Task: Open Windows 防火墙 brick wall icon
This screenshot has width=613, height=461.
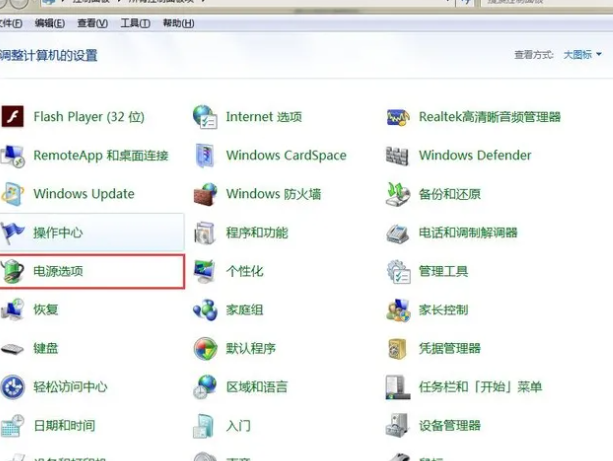Action: coord(205,194)
